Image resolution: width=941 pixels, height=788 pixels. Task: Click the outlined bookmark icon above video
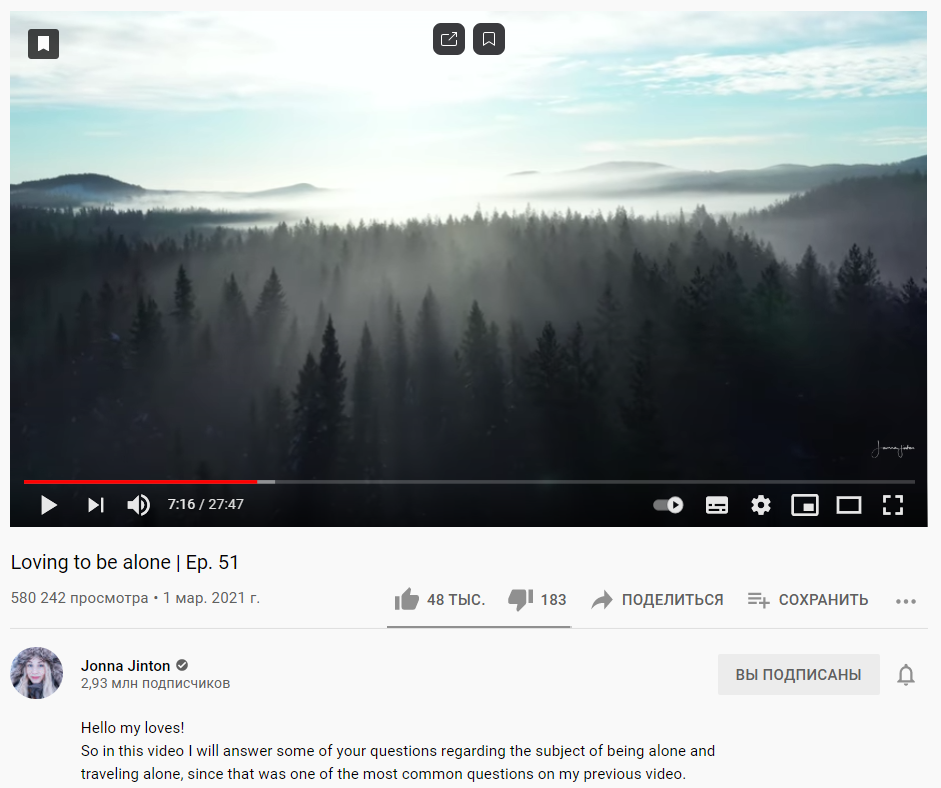coord(489,39)
